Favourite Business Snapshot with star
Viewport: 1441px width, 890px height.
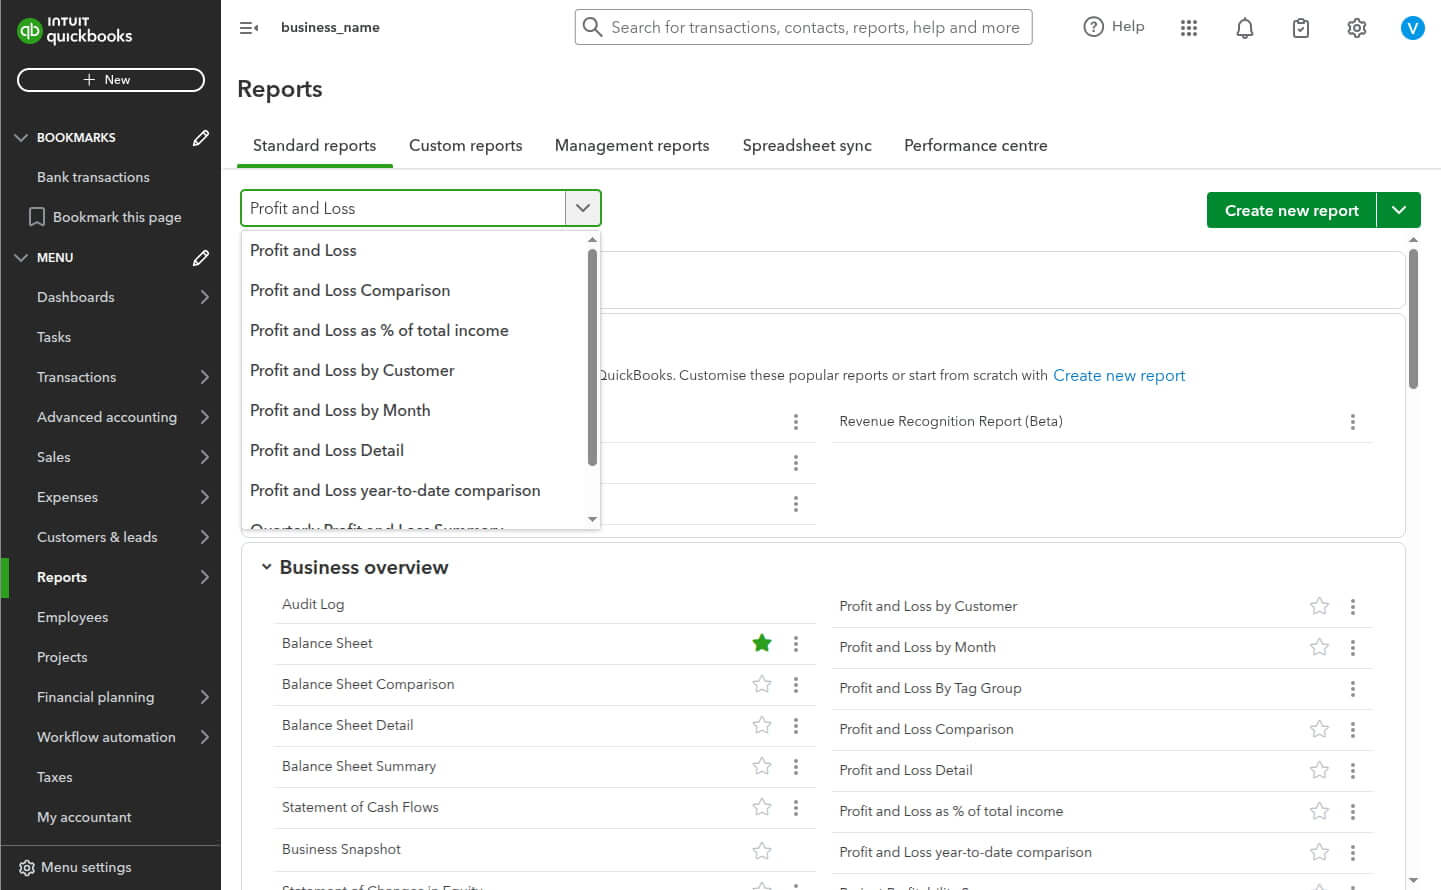(762, 850)
